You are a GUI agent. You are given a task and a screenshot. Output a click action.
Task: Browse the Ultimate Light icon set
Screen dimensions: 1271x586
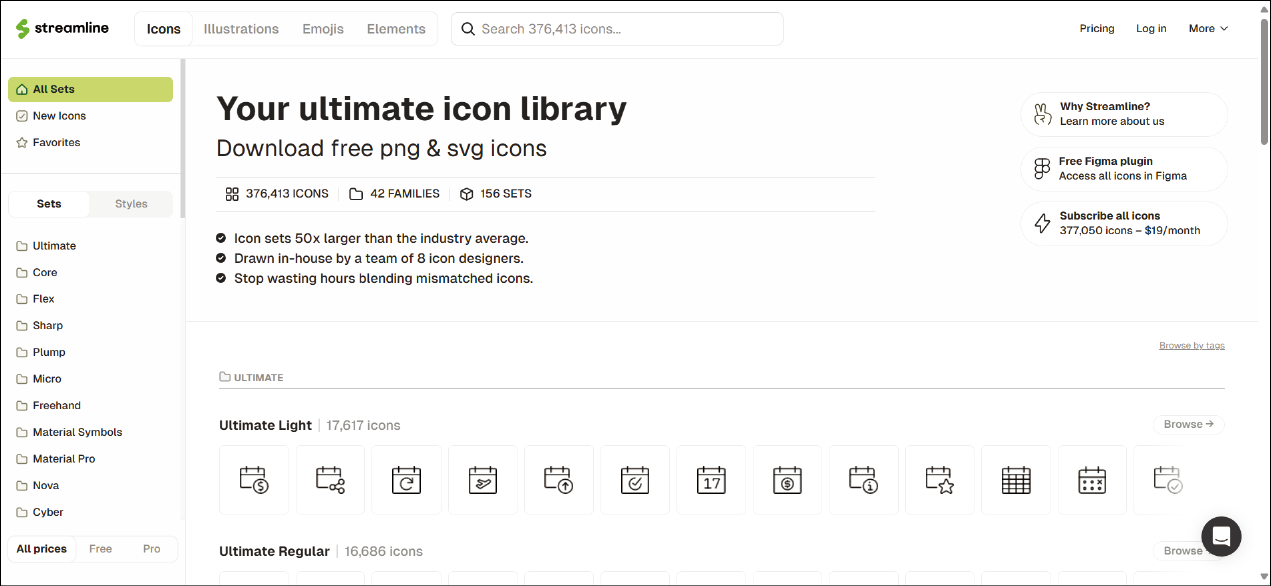[1188, 424]
